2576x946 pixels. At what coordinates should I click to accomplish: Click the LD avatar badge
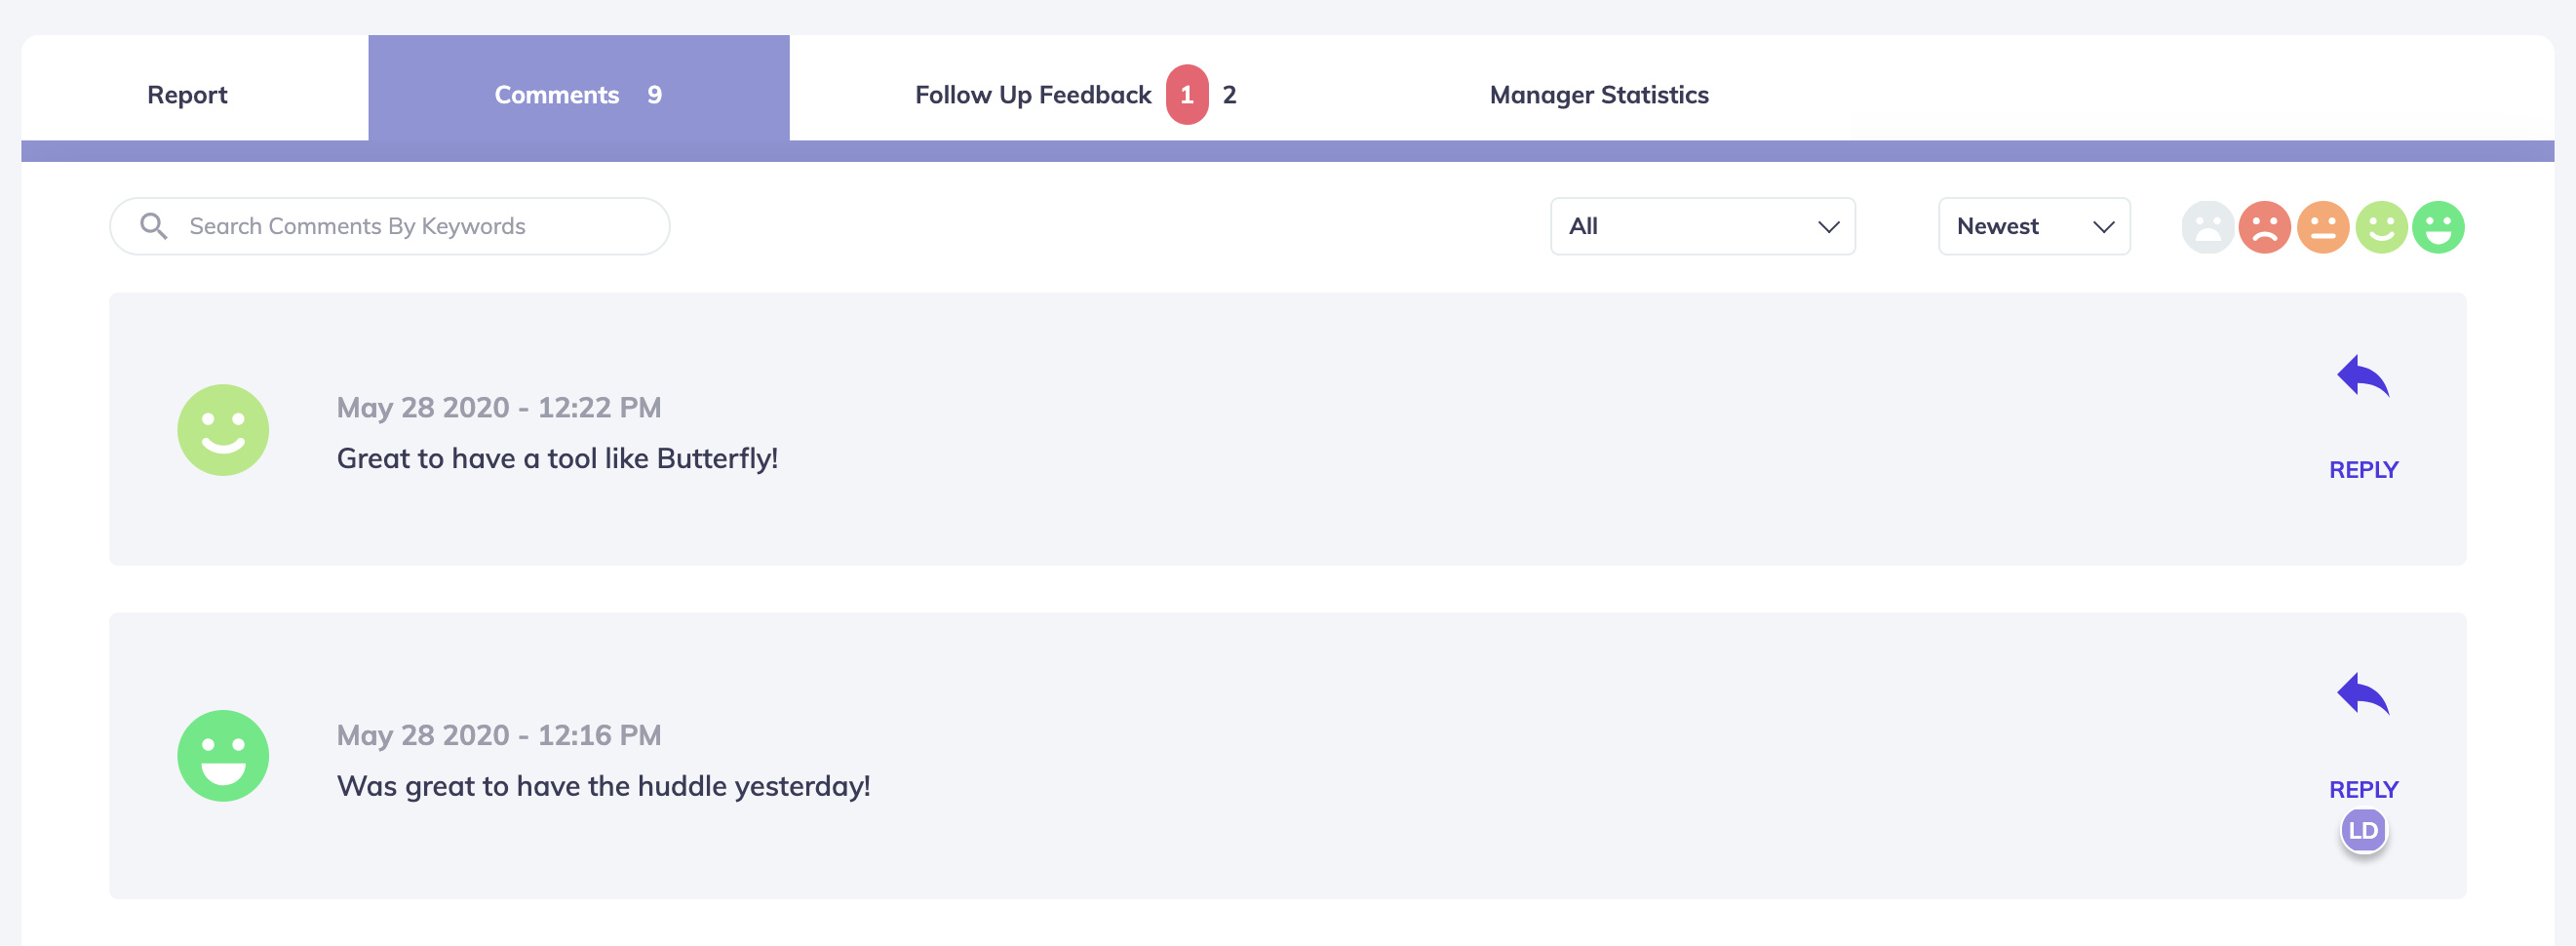point(2363,830)
